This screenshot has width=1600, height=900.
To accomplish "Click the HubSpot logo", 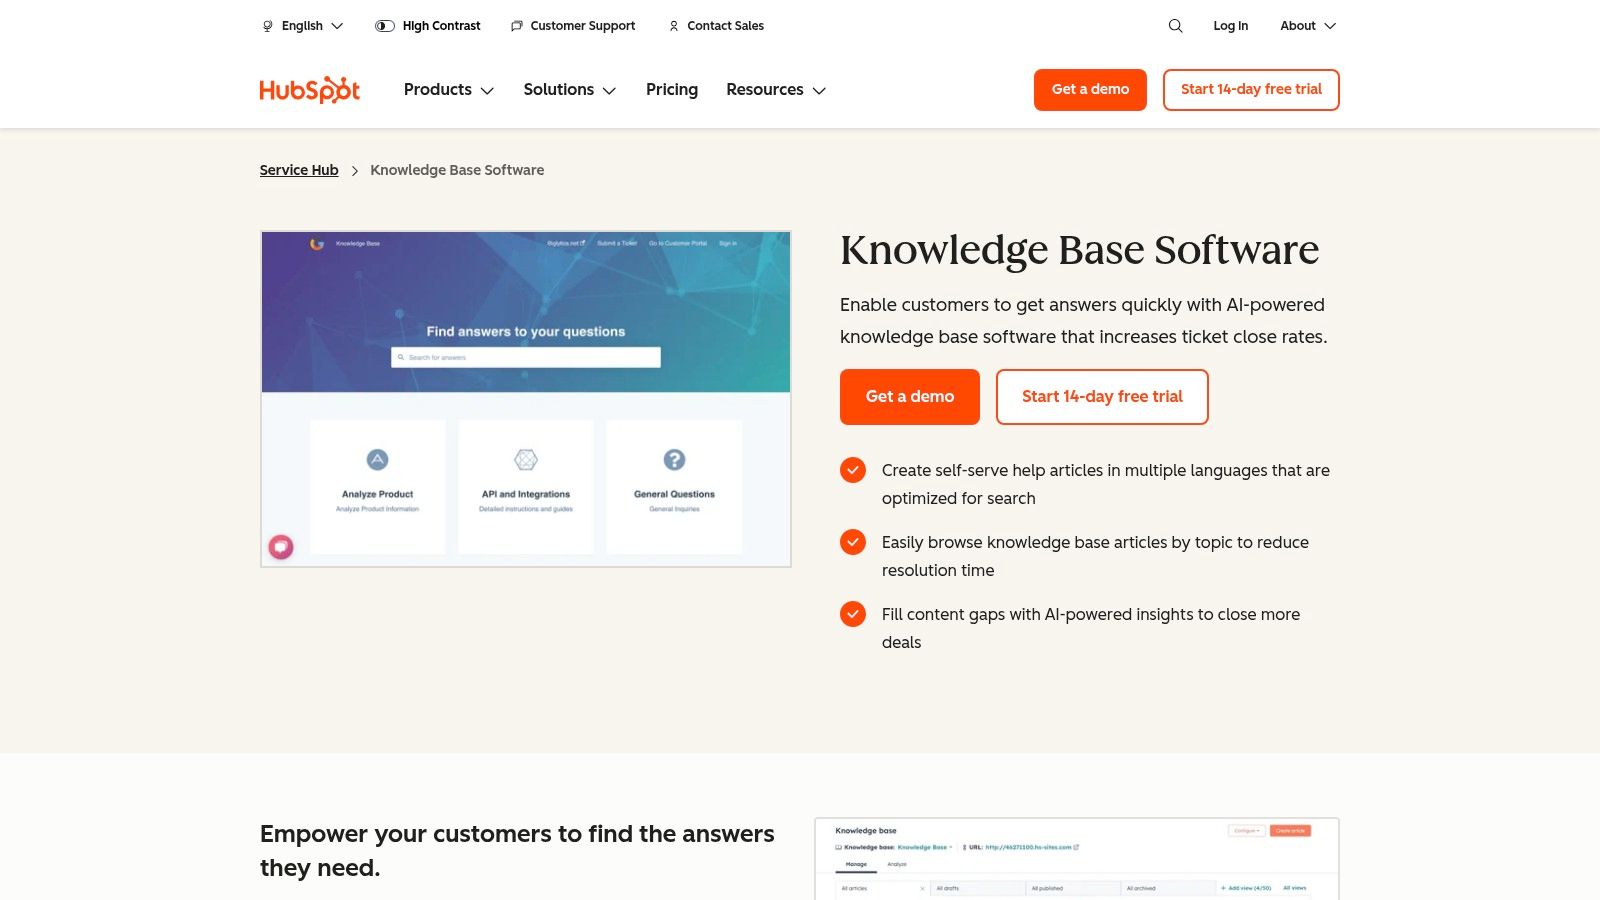I will (309, 89).
